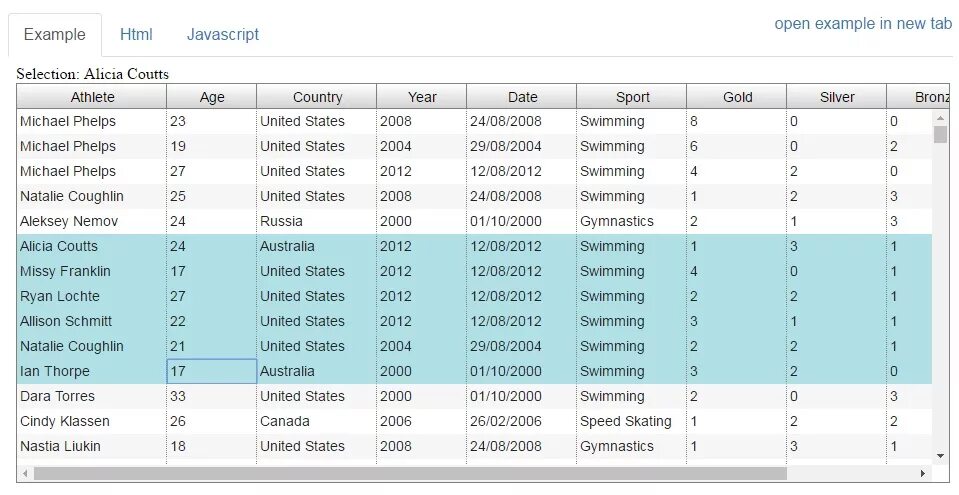
Task: Open the Javascript tab
Action: [223, 34]
